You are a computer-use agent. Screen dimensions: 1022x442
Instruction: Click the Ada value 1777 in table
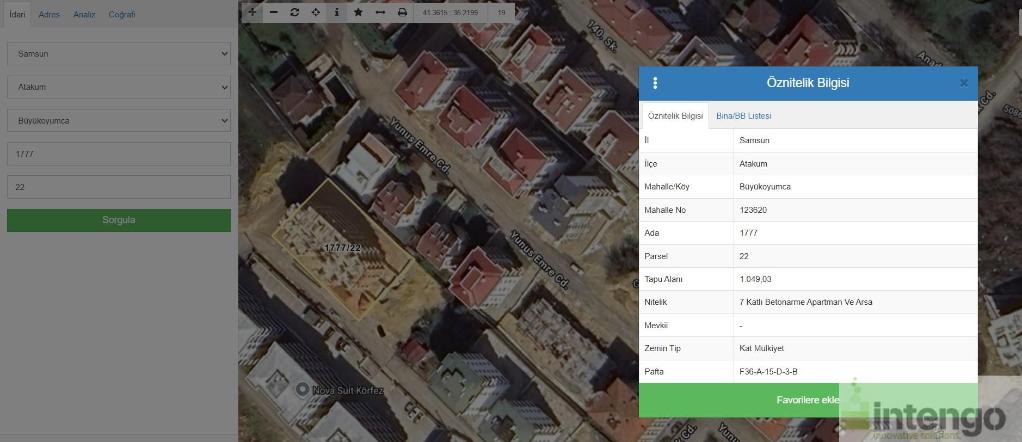(x=748, y=233)
